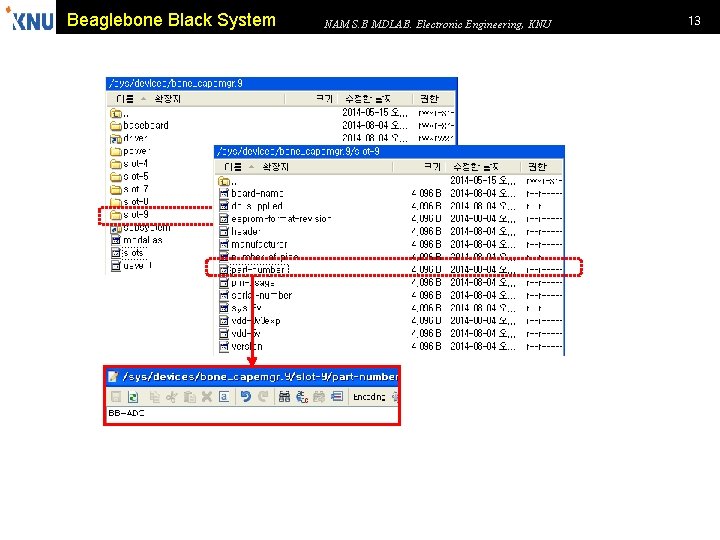Click the editor text area containing BB-ADC
Screen dimensions: 720x540
[253, 413]
